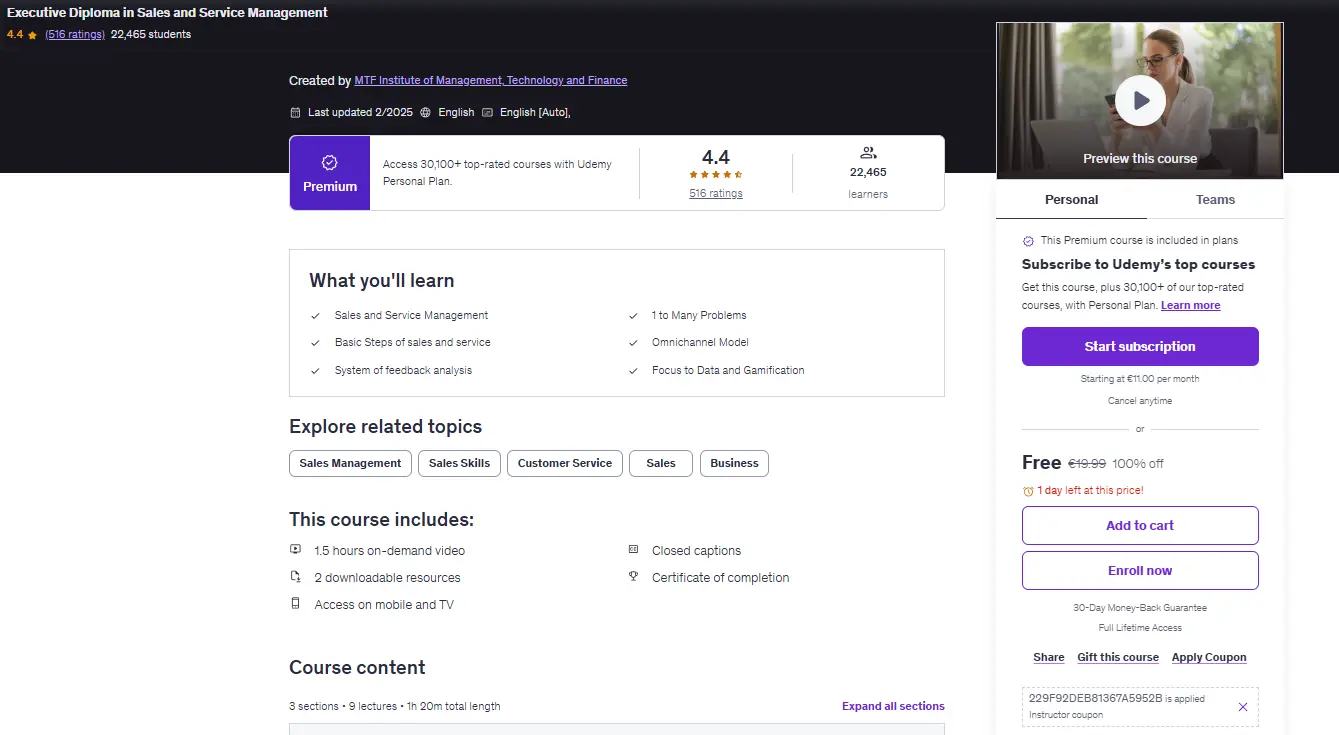Viewport: 1339px width, 735px height.
Task: Select the Customer Service topic chip
Action: click(x=565, y=464)
